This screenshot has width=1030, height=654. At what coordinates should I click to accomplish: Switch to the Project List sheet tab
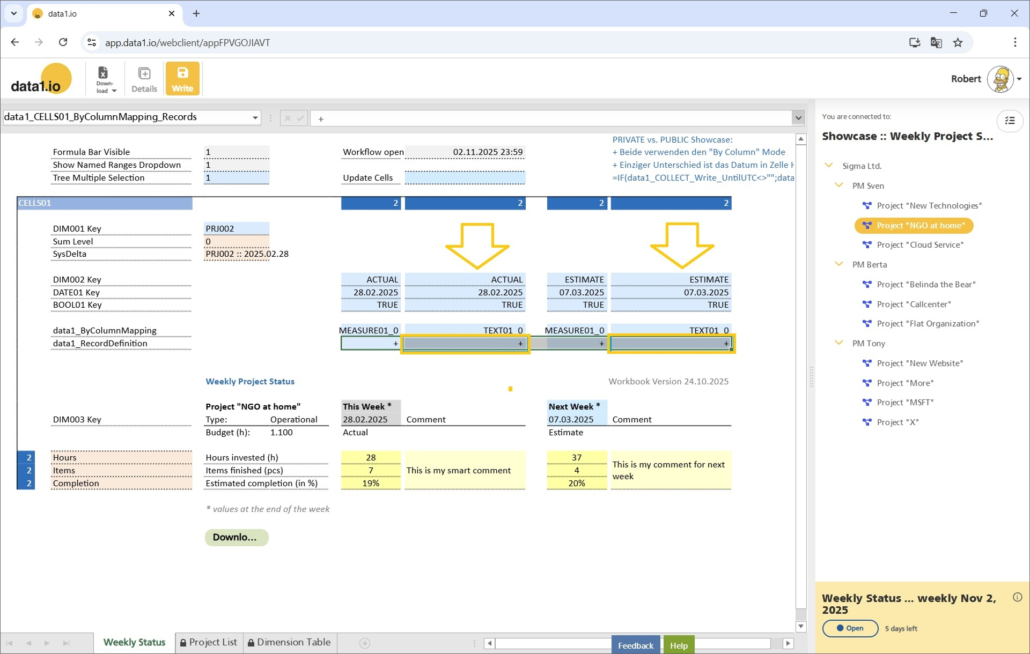[x=208, y=642]
